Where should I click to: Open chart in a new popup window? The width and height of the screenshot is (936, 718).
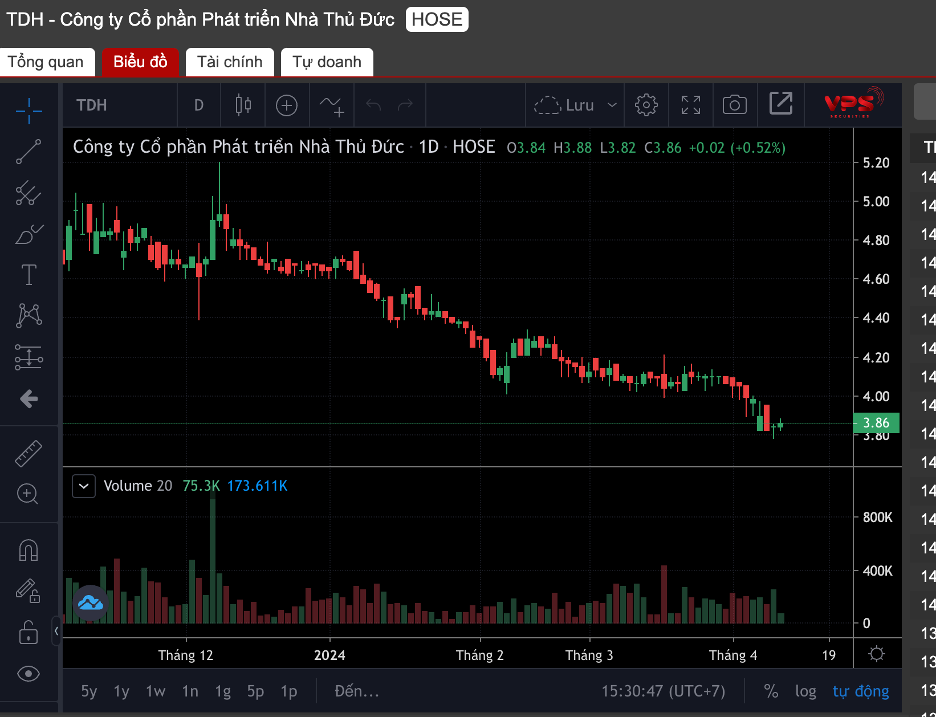[781, 104]
